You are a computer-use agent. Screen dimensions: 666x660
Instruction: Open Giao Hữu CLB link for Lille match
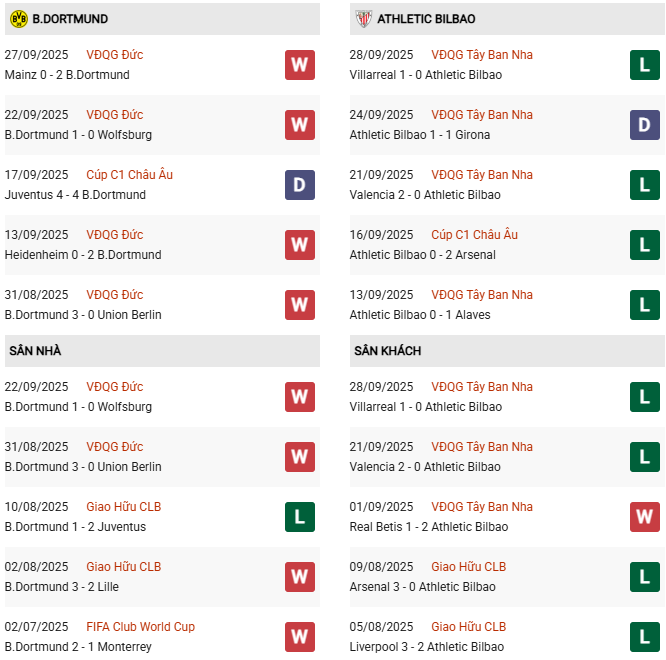pos(123,567)
